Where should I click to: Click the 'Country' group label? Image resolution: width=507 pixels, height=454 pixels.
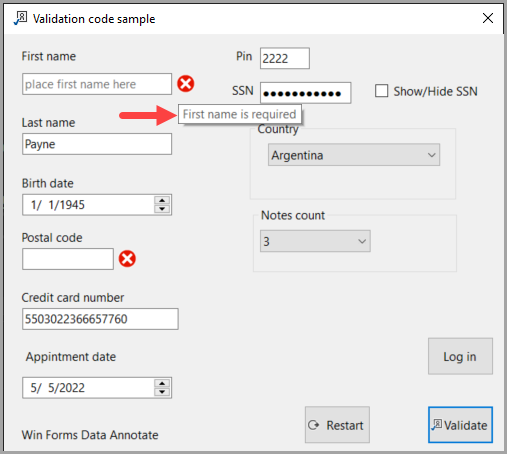pyautogui.click(x=278, y=129)
